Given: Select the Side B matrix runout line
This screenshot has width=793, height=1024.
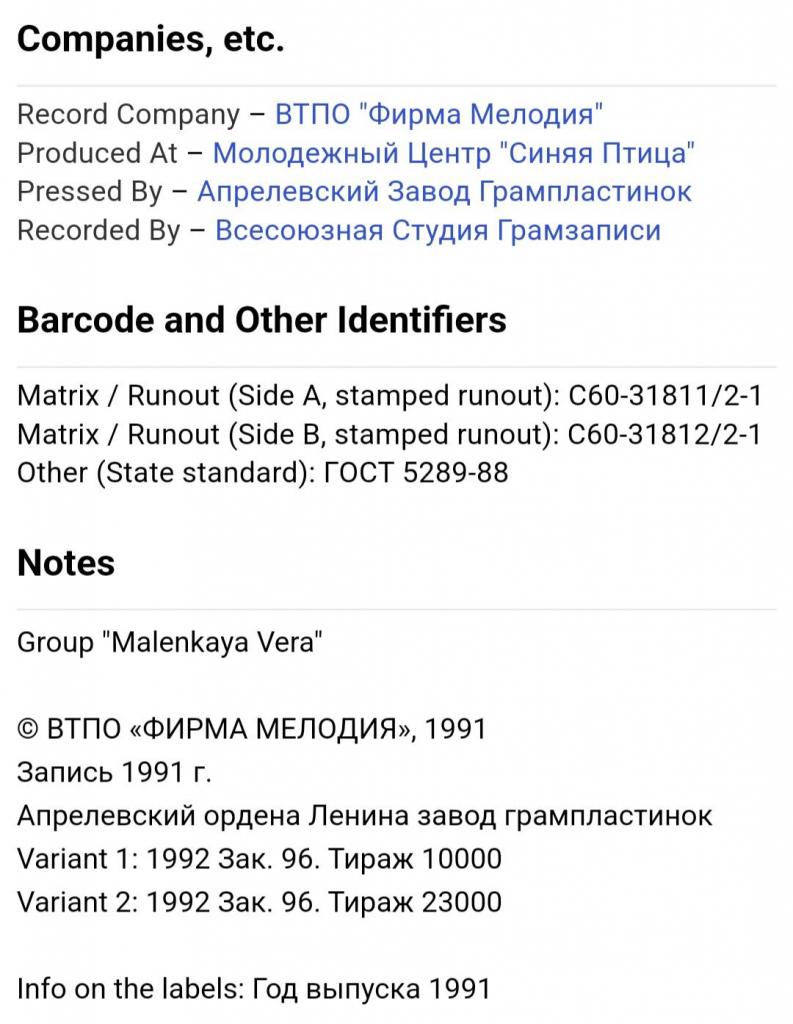Looking at the screenshot, I should (x=389, y=434).
